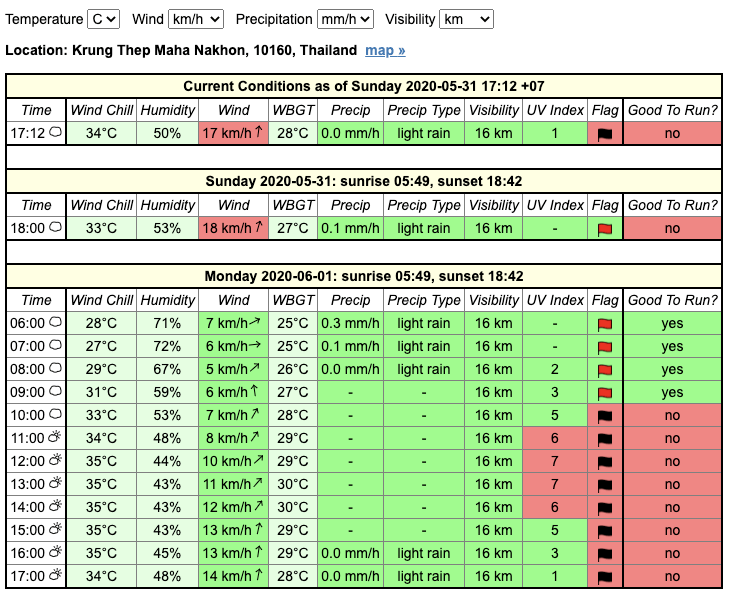Change the Visibility unit dropdown

tap(467, 19)
